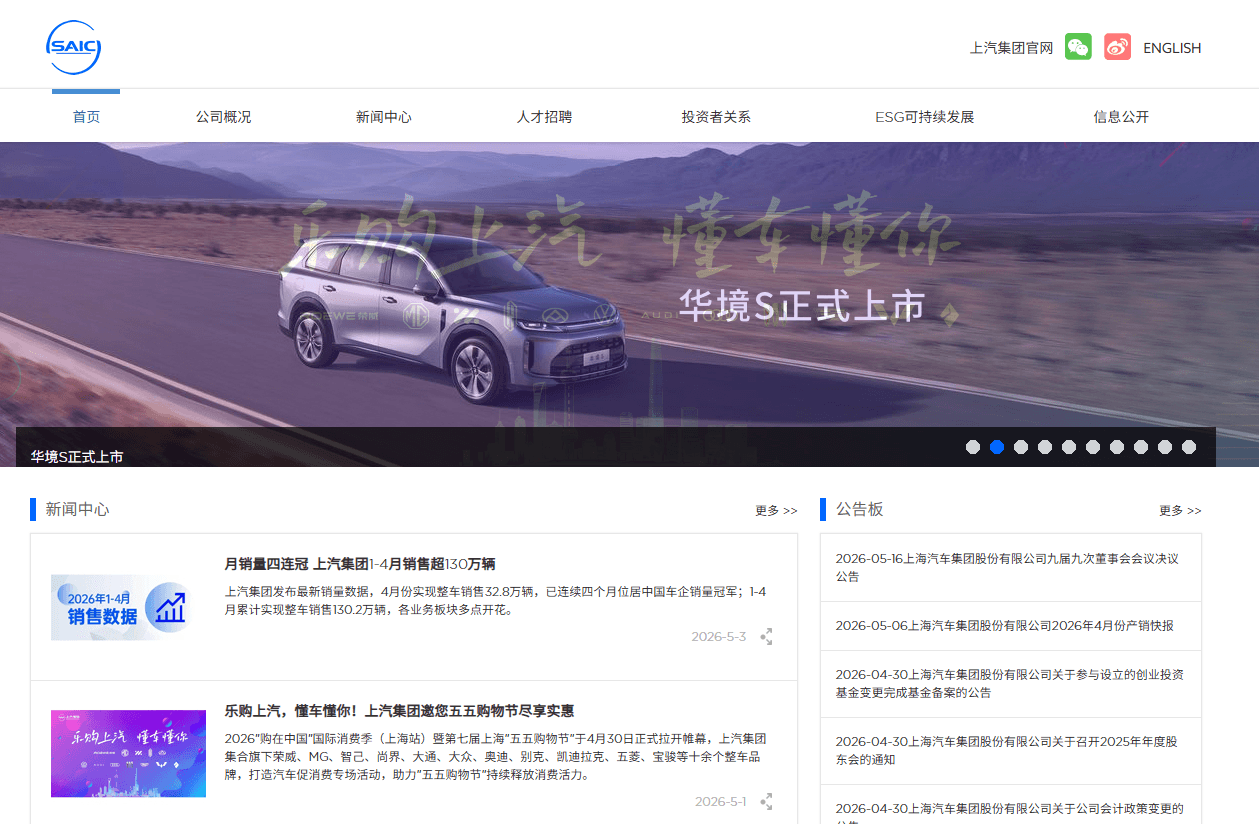Click the 公告板 section heading
Viewport: 1259px width, 824px height.
(x=860, y=510)
